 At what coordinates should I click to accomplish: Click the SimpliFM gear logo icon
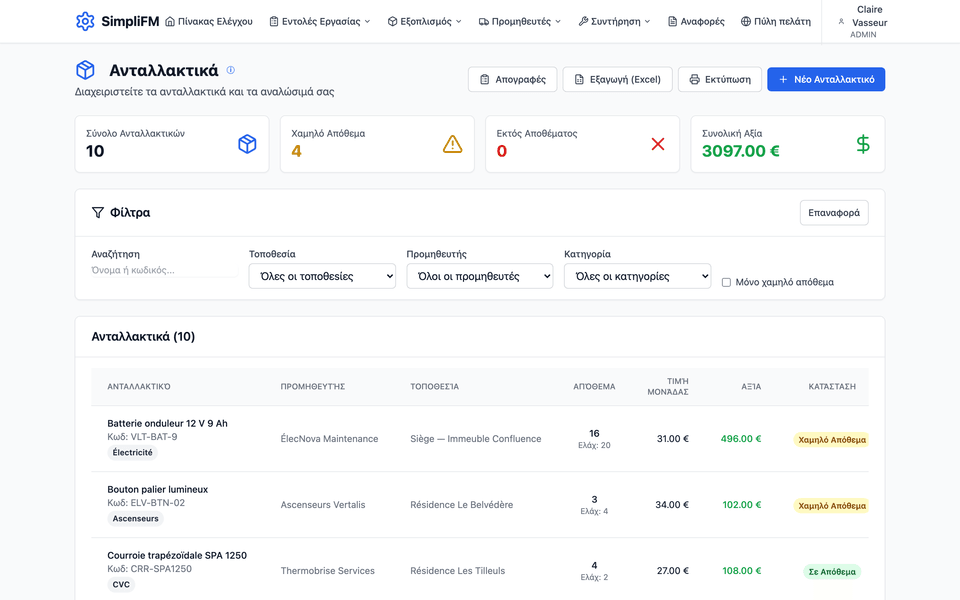85,21
